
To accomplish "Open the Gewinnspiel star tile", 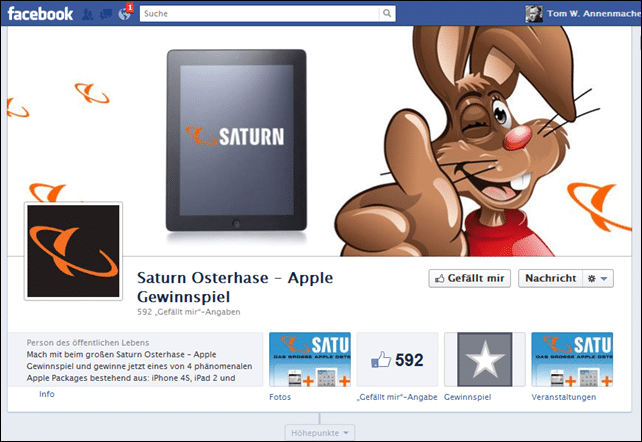I will coord(485,359).
